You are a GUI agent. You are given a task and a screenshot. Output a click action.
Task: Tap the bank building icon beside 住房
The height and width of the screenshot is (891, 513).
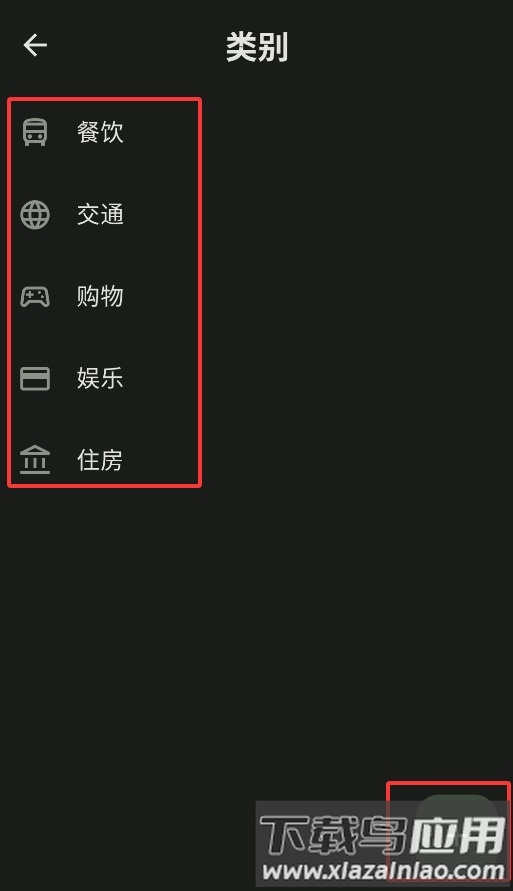click(x=35, y=460)
